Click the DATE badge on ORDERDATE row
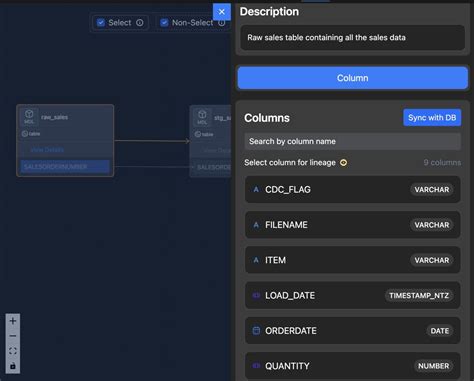Image resolution: width=474 pixels, height=381 pixels. 440,331
